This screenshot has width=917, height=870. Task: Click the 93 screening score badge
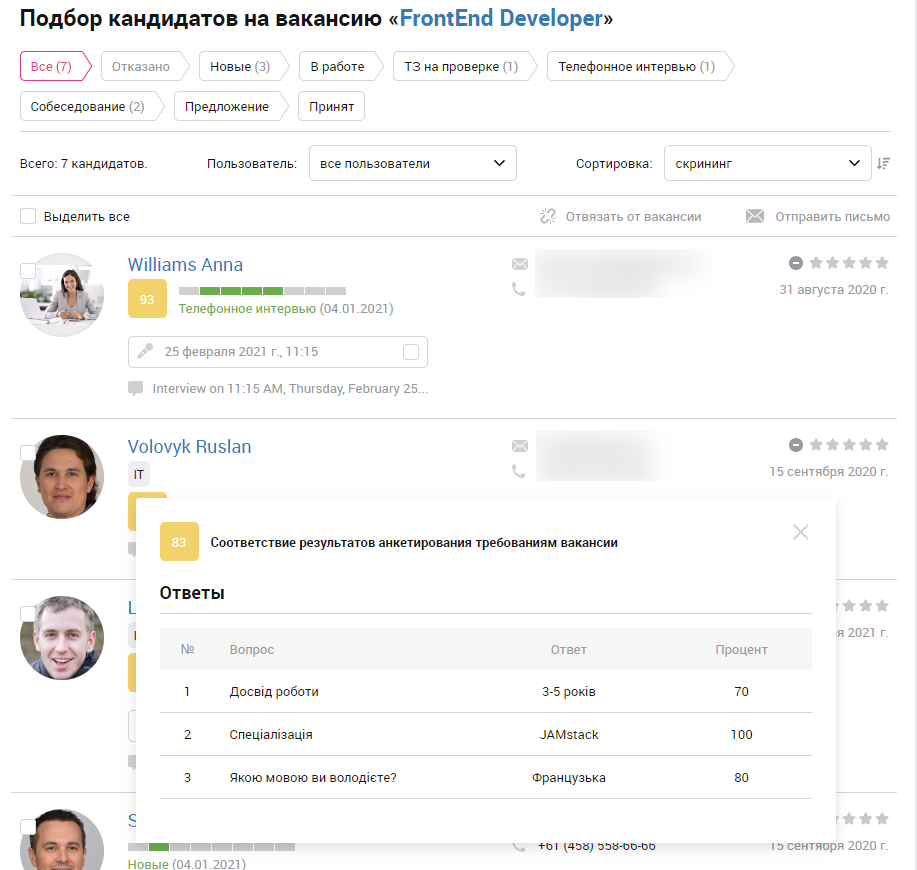tap(147, 299)
